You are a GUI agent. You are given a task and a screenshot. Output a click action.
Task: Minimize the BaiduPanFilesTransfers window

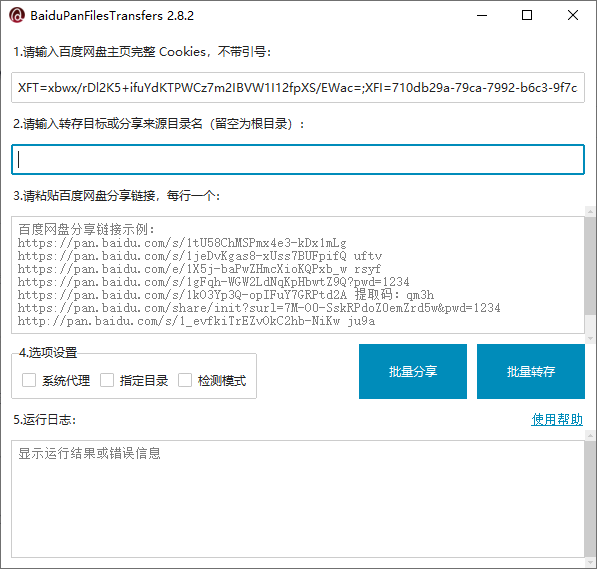point(482,16)
